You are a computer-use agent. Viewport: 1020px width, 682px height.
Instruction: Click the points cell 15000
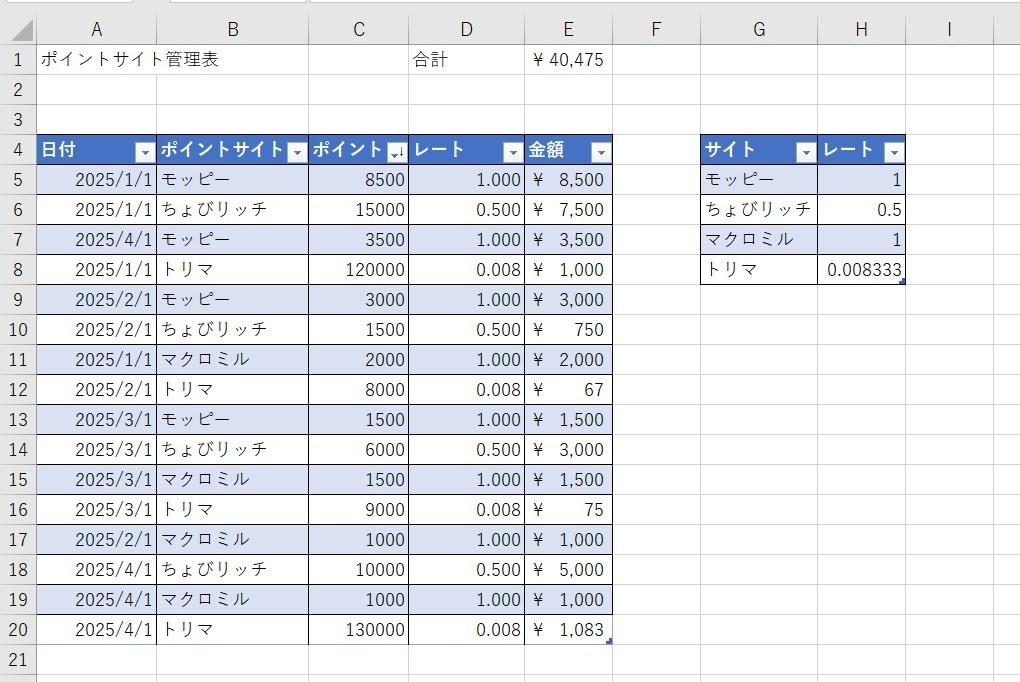(358, 210)
